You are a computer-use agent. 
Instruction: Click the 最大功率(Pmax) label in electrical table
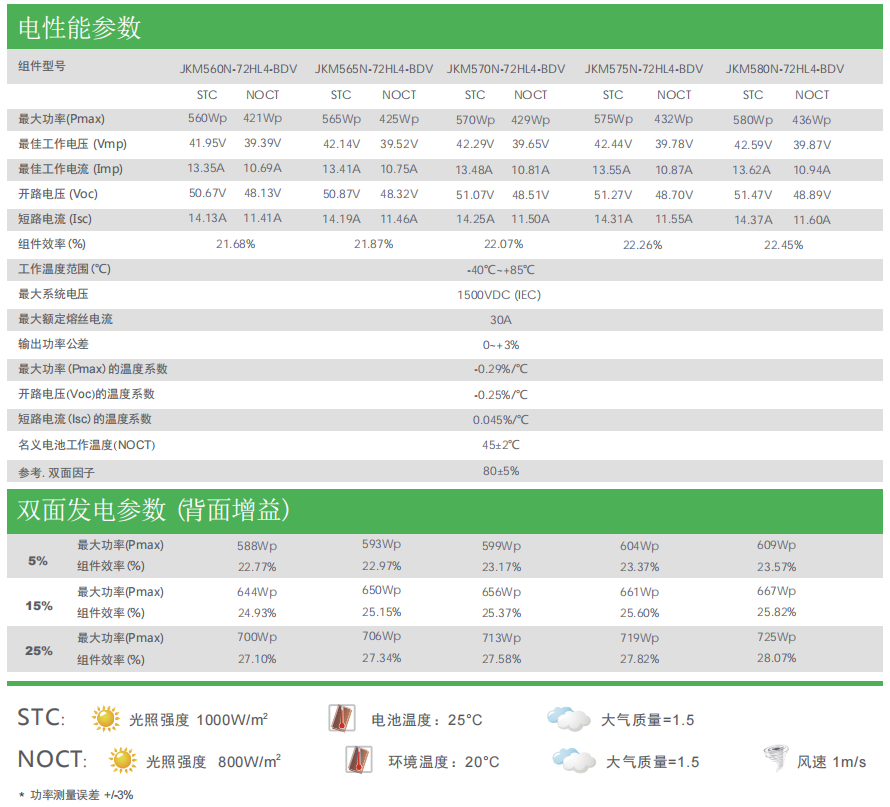pyautogui.click(x=61, y=119)
